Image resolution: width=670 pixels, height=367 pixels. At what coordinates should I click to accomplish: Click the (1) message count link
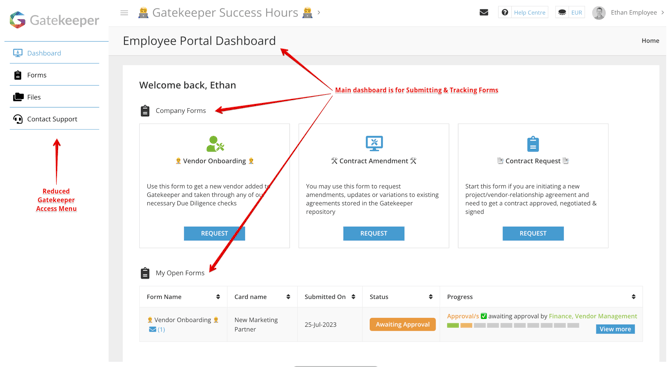tap(161, 329)
